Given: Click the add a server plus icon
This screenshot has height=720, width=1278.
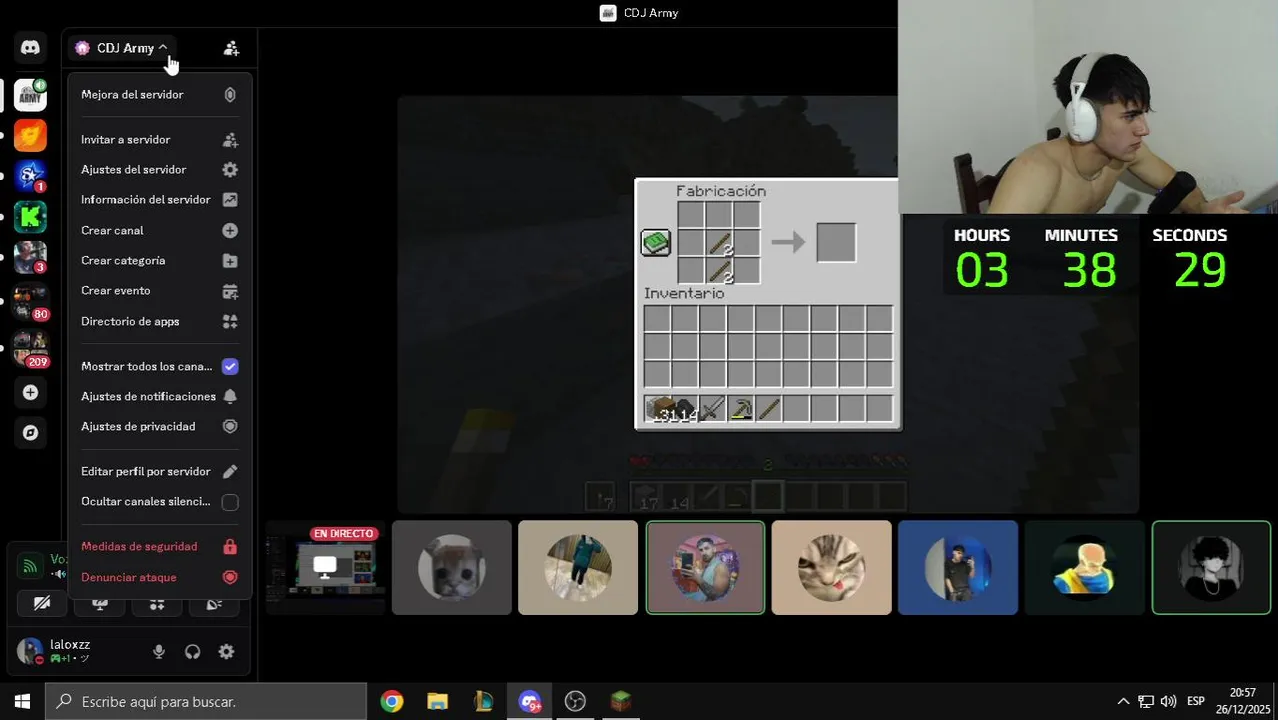Looking at the screenshot, I should coord(30,393).
